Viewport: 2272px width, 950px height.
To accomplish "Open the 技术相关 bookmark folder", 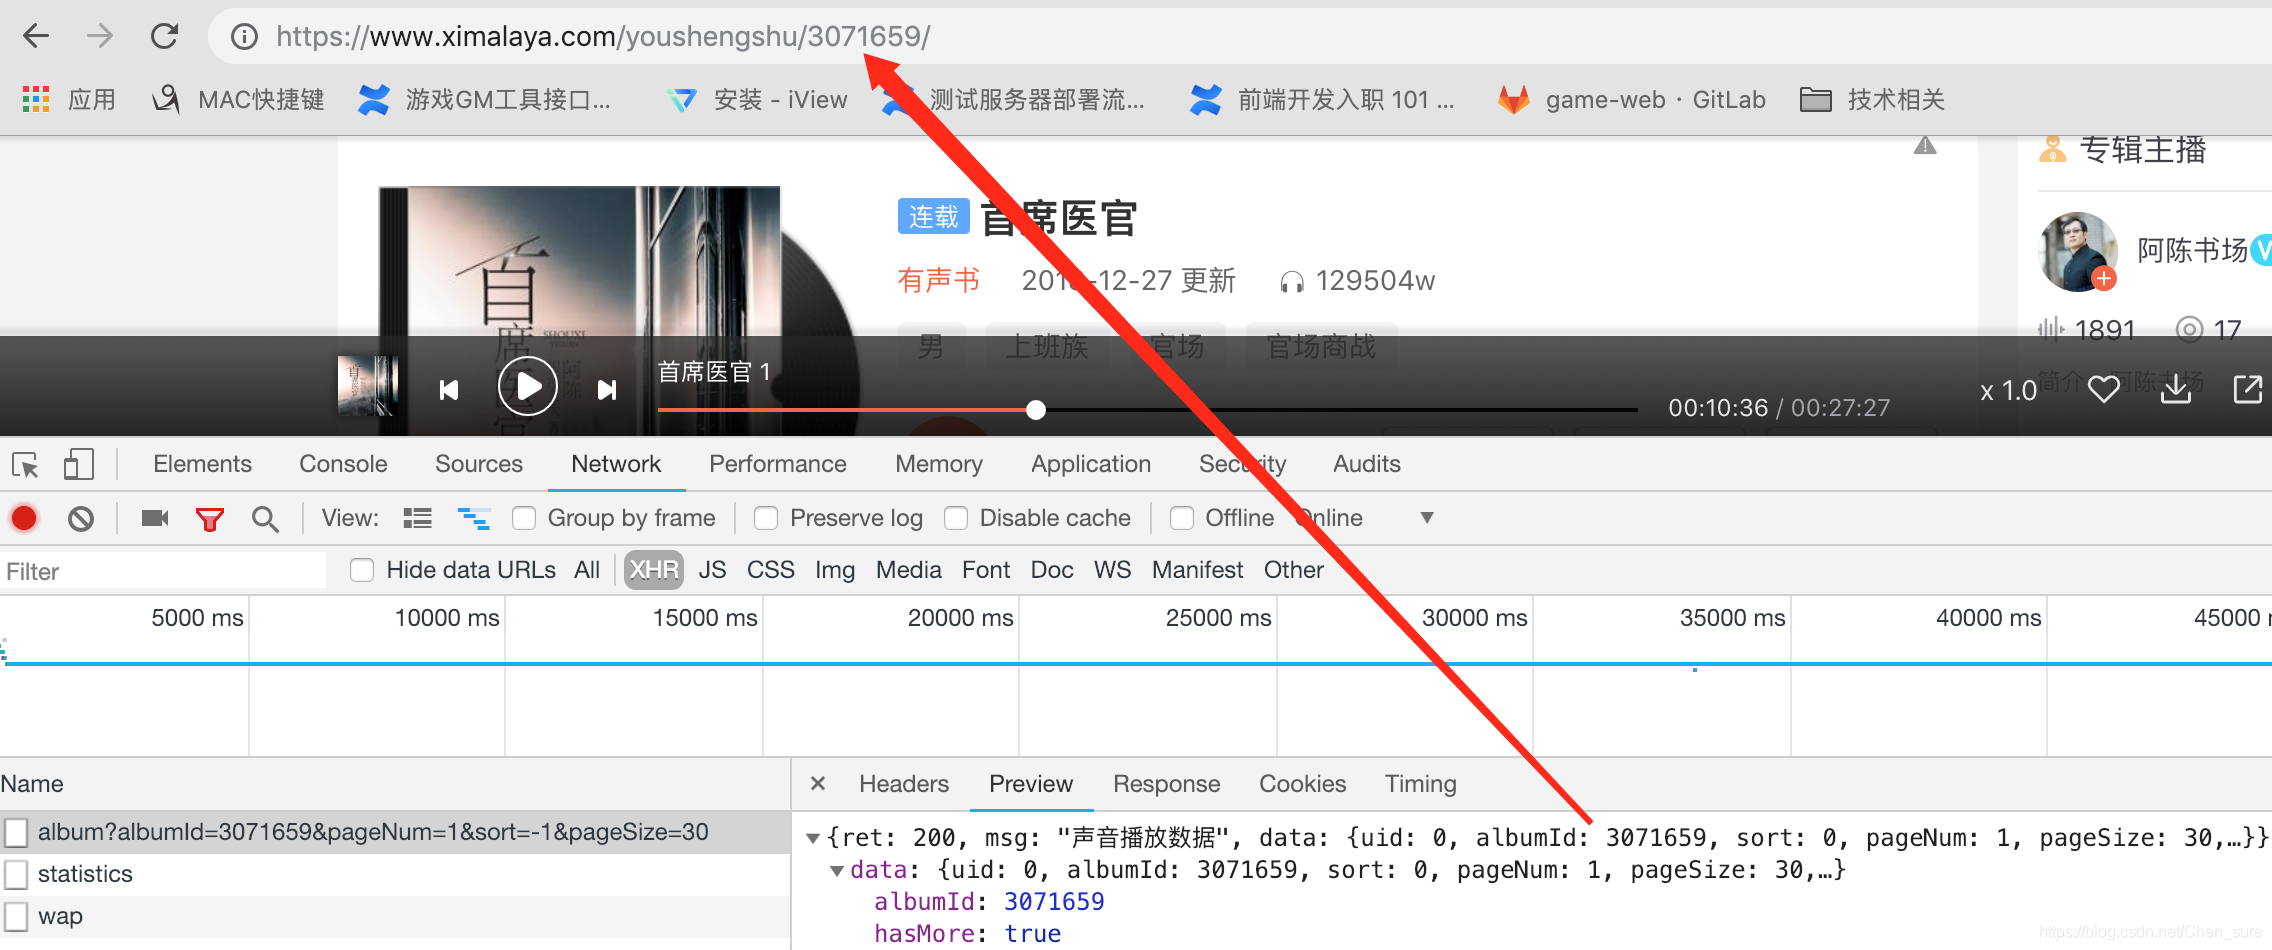I will tap(1872, 99).
